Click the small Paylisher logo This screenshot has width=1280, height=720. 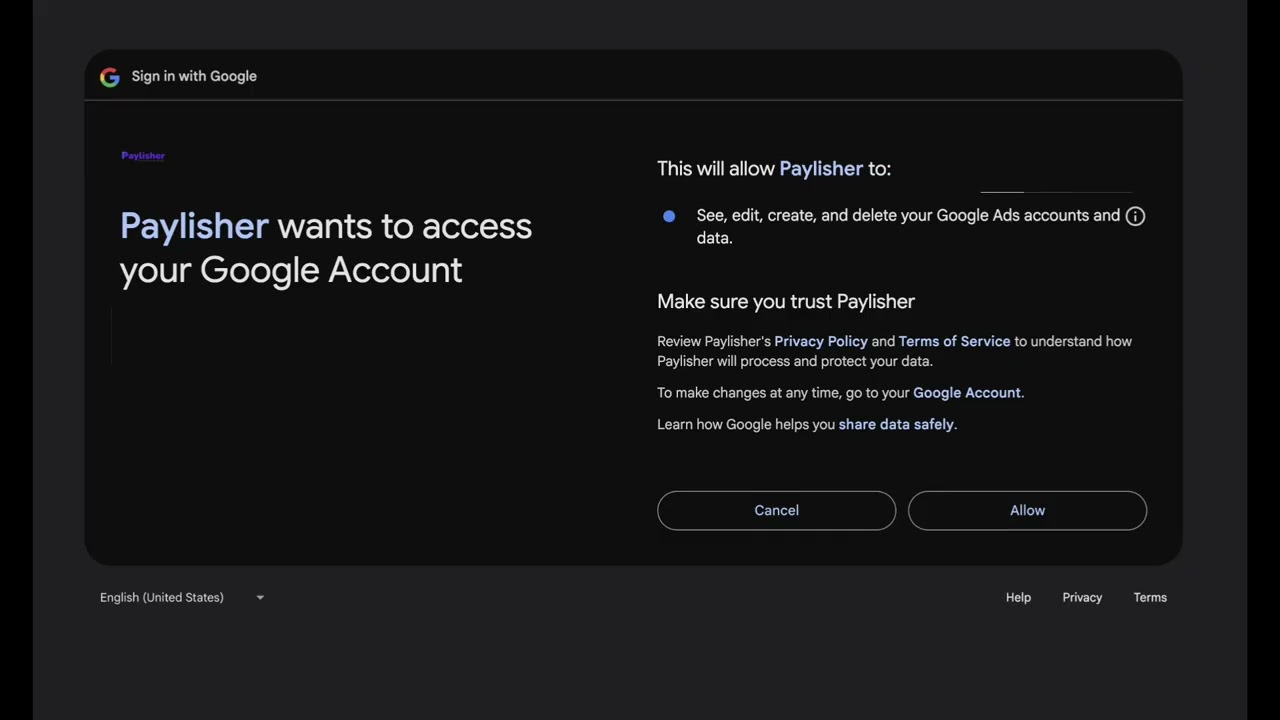pos(143,156)
